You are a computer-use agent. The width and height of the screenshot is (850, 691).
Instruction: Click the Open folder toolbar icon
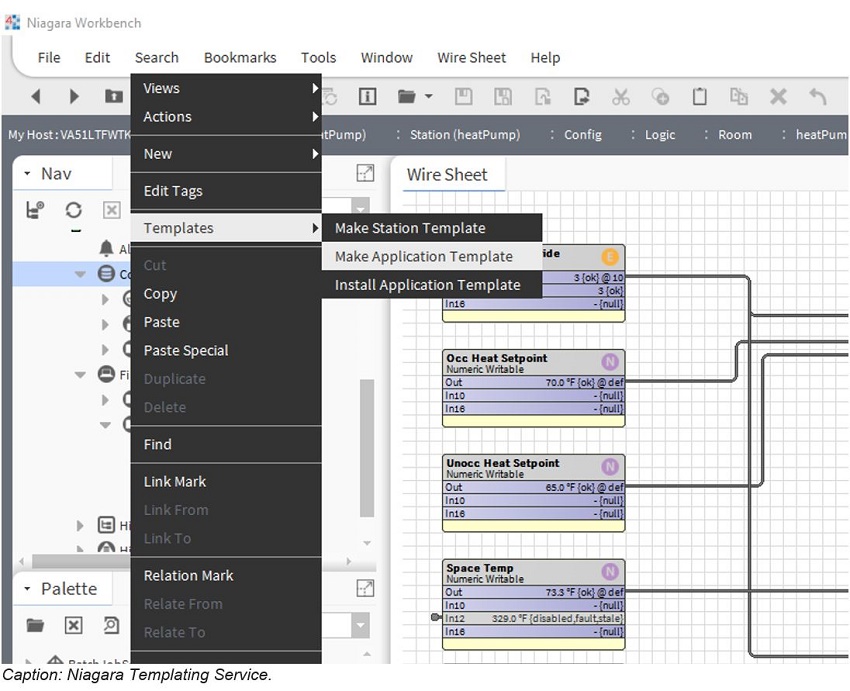tap(406, 96)
